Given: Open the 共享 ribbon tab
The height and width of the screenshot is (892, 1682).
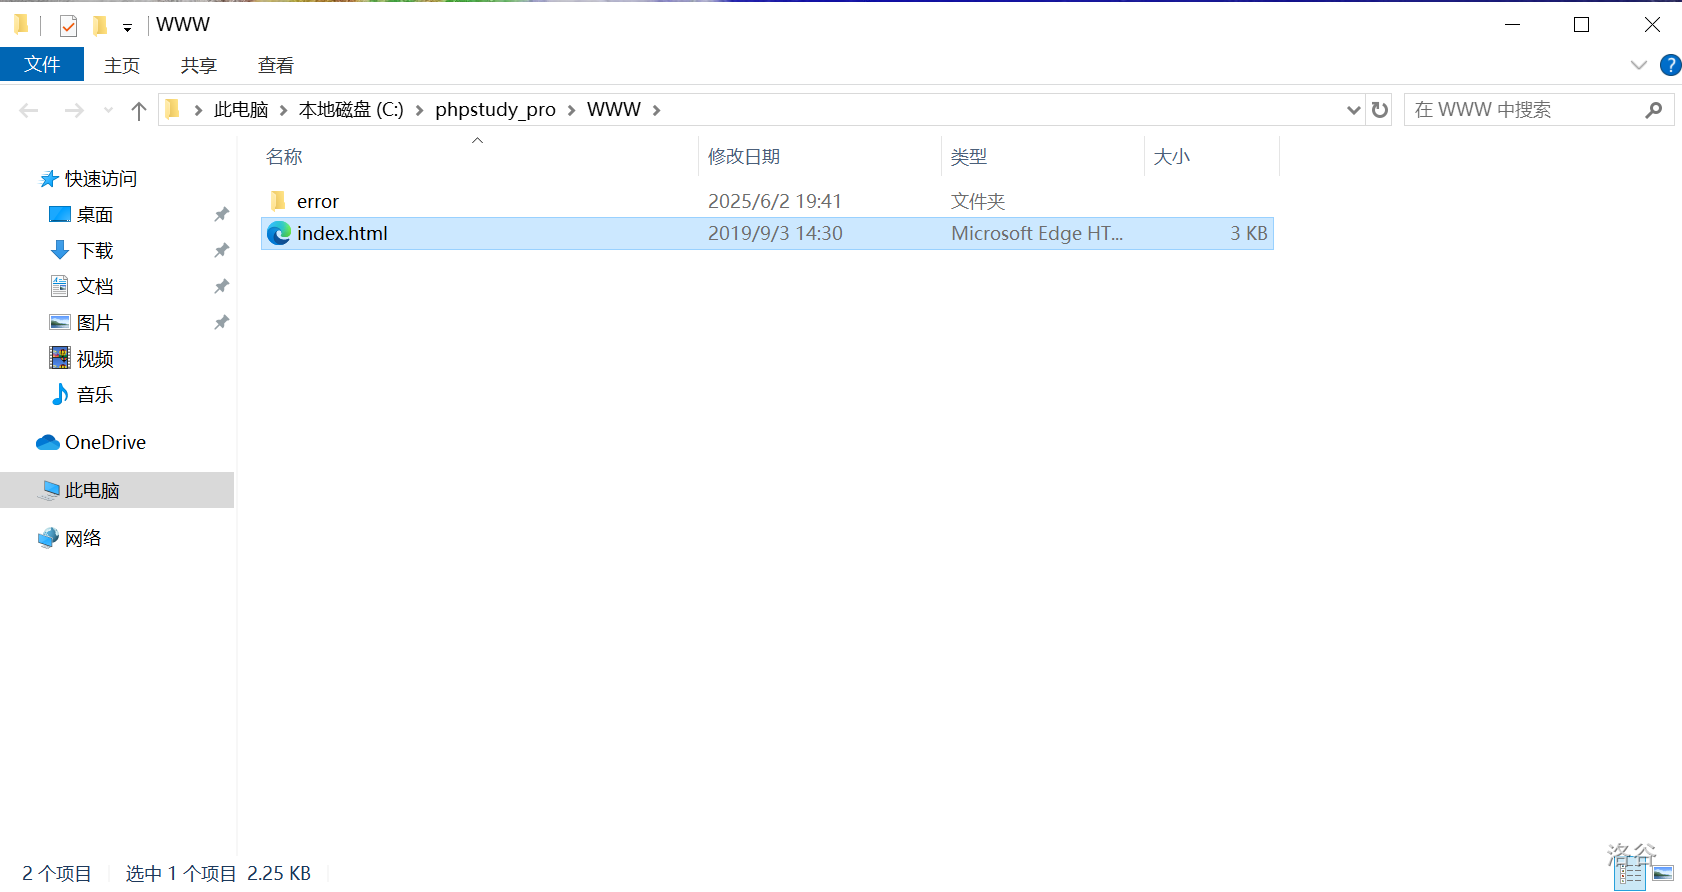Looking at the screenshot, I should 198,65.
